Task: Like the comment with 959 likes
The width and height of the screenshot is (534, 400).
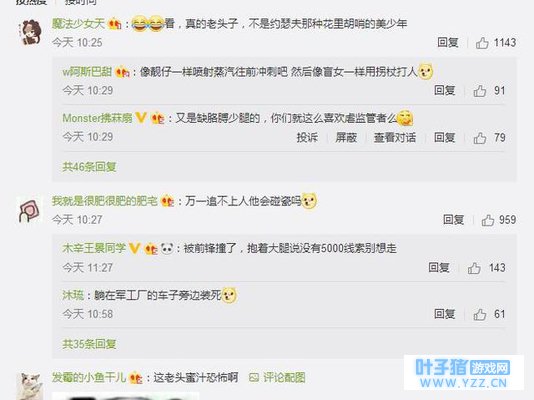Action: click(x=488, y=220)
